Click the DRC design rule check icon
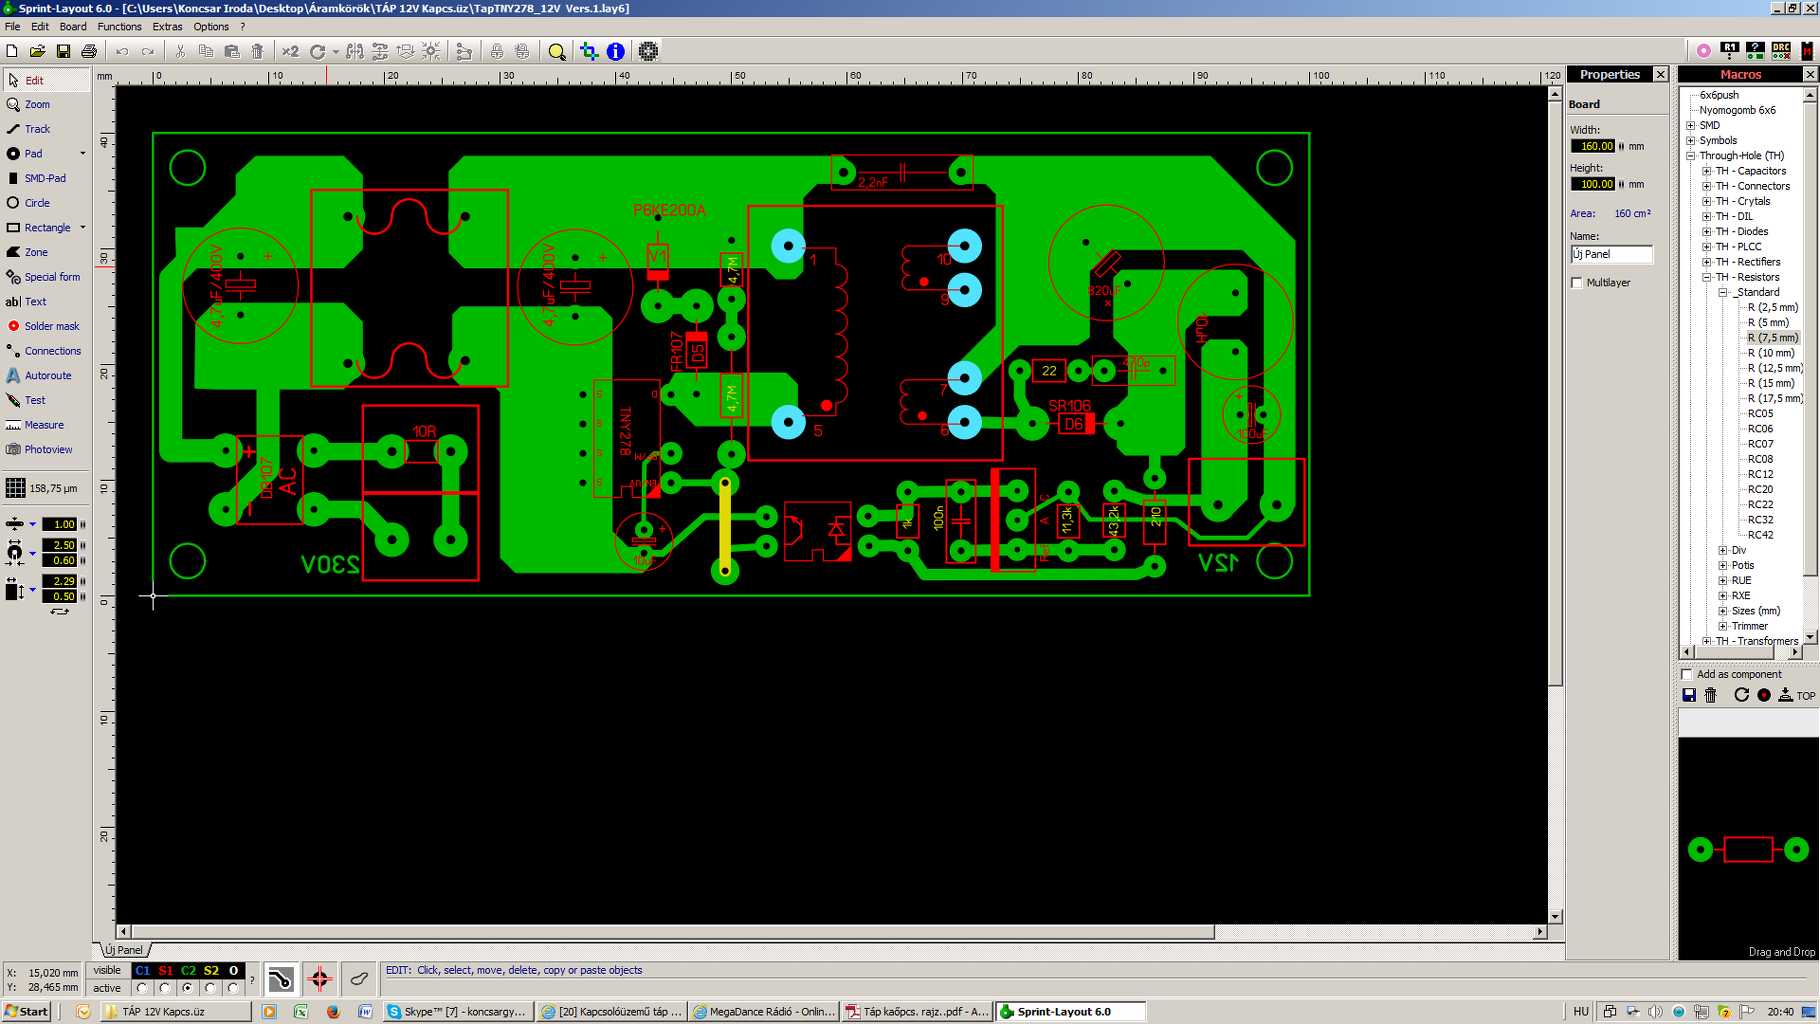1820x1024 pixels. pyautogui.click(x=1781, y=50)
